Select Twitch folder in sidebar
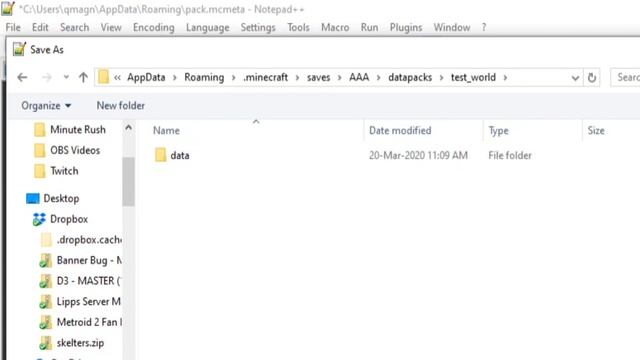The image size is (640, 360). click(x=64, y=171)
